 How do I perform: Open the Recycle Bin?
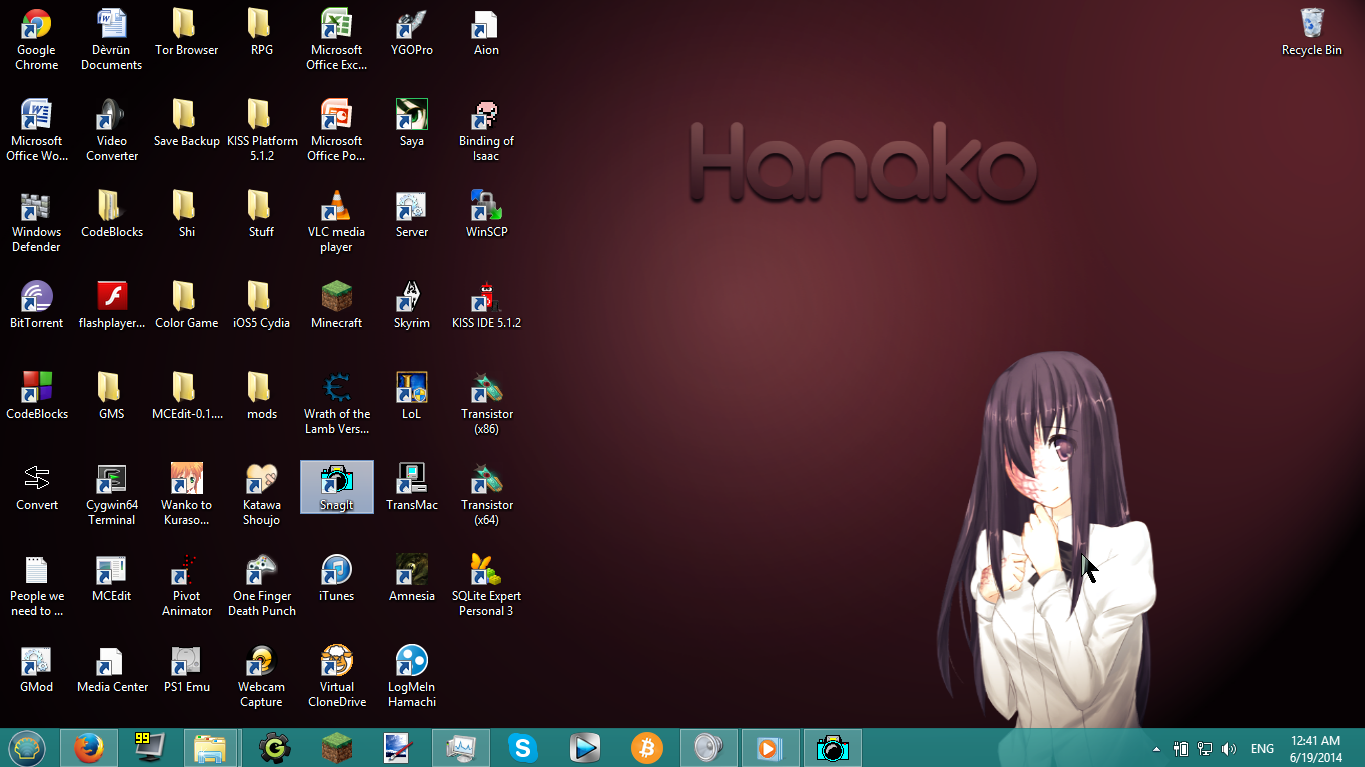(x=1312, y=33)
